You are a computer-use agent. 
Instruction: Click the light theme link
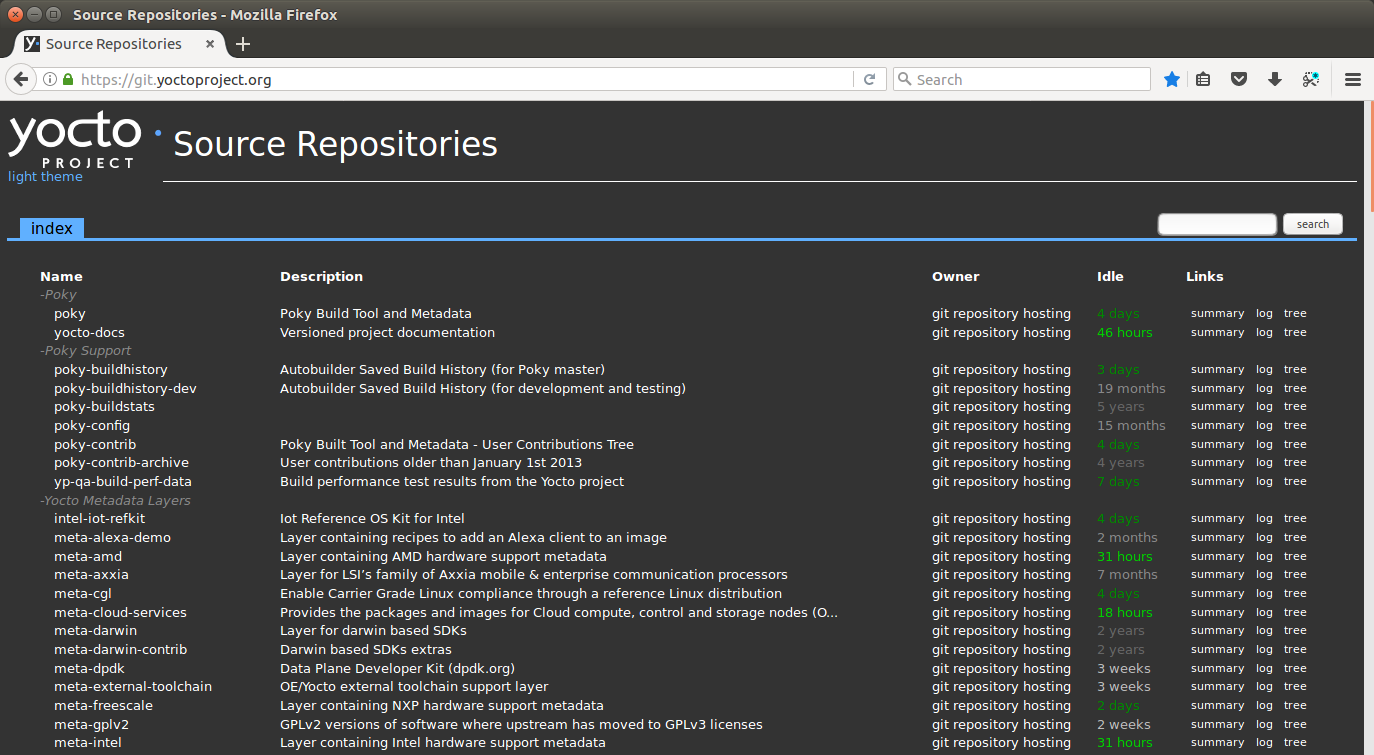[45, 177]
